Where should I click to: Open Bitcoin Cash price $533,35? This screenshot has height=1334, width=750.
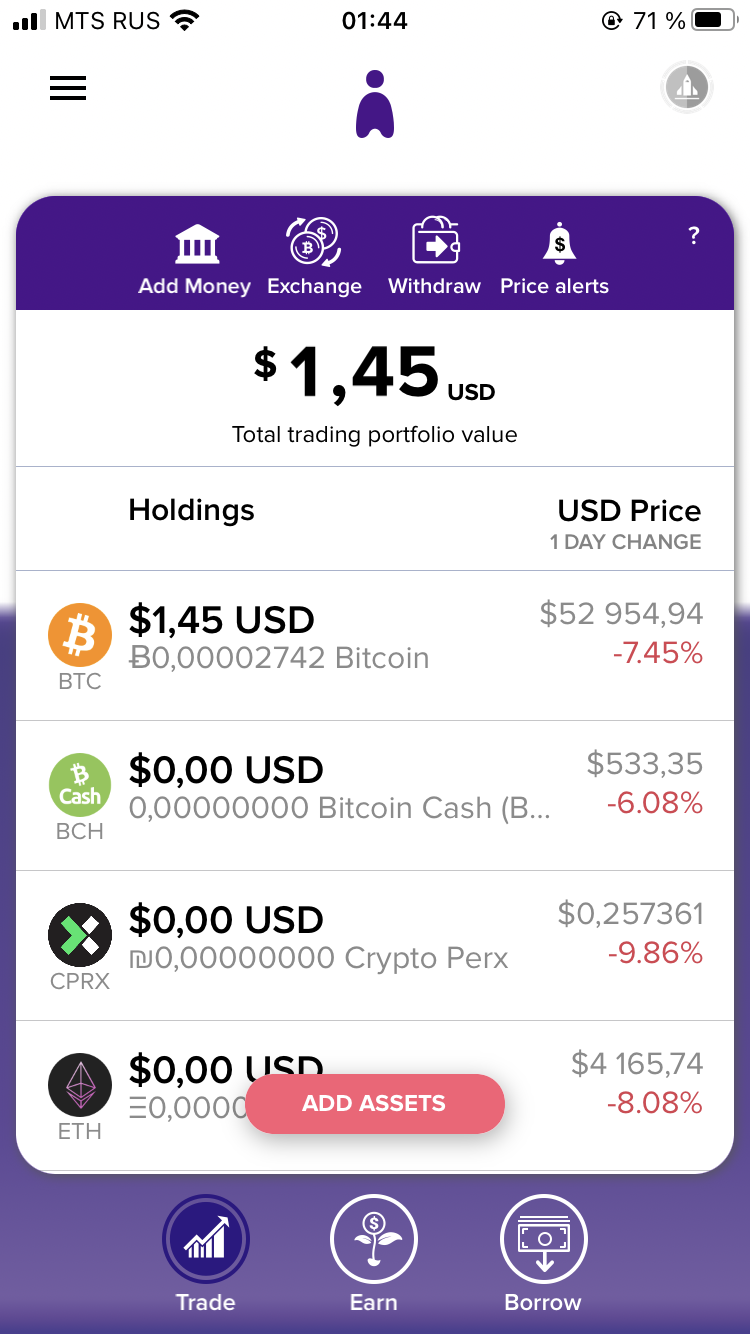(645, 764)
